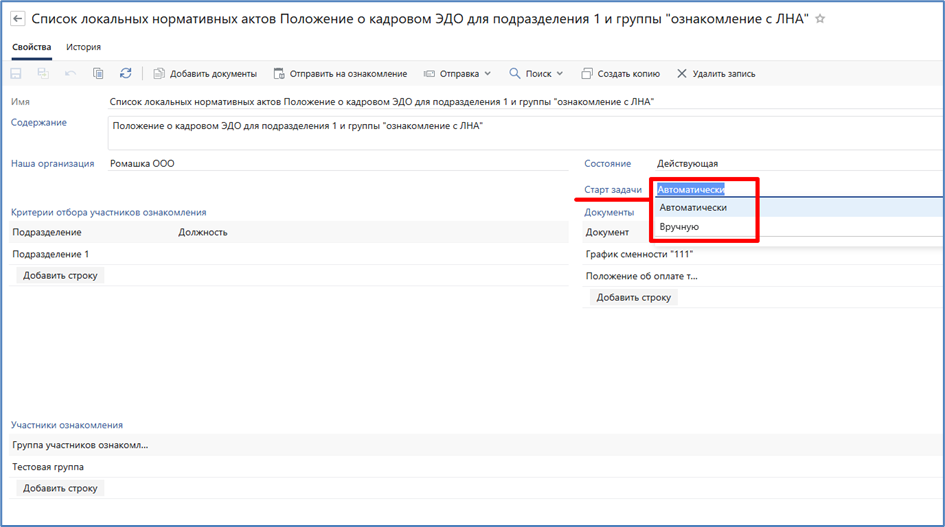Open the Поиск dropdown in toolbar
Image resolution: width=945 pixels, height=527 pixels.
[536, 73]
